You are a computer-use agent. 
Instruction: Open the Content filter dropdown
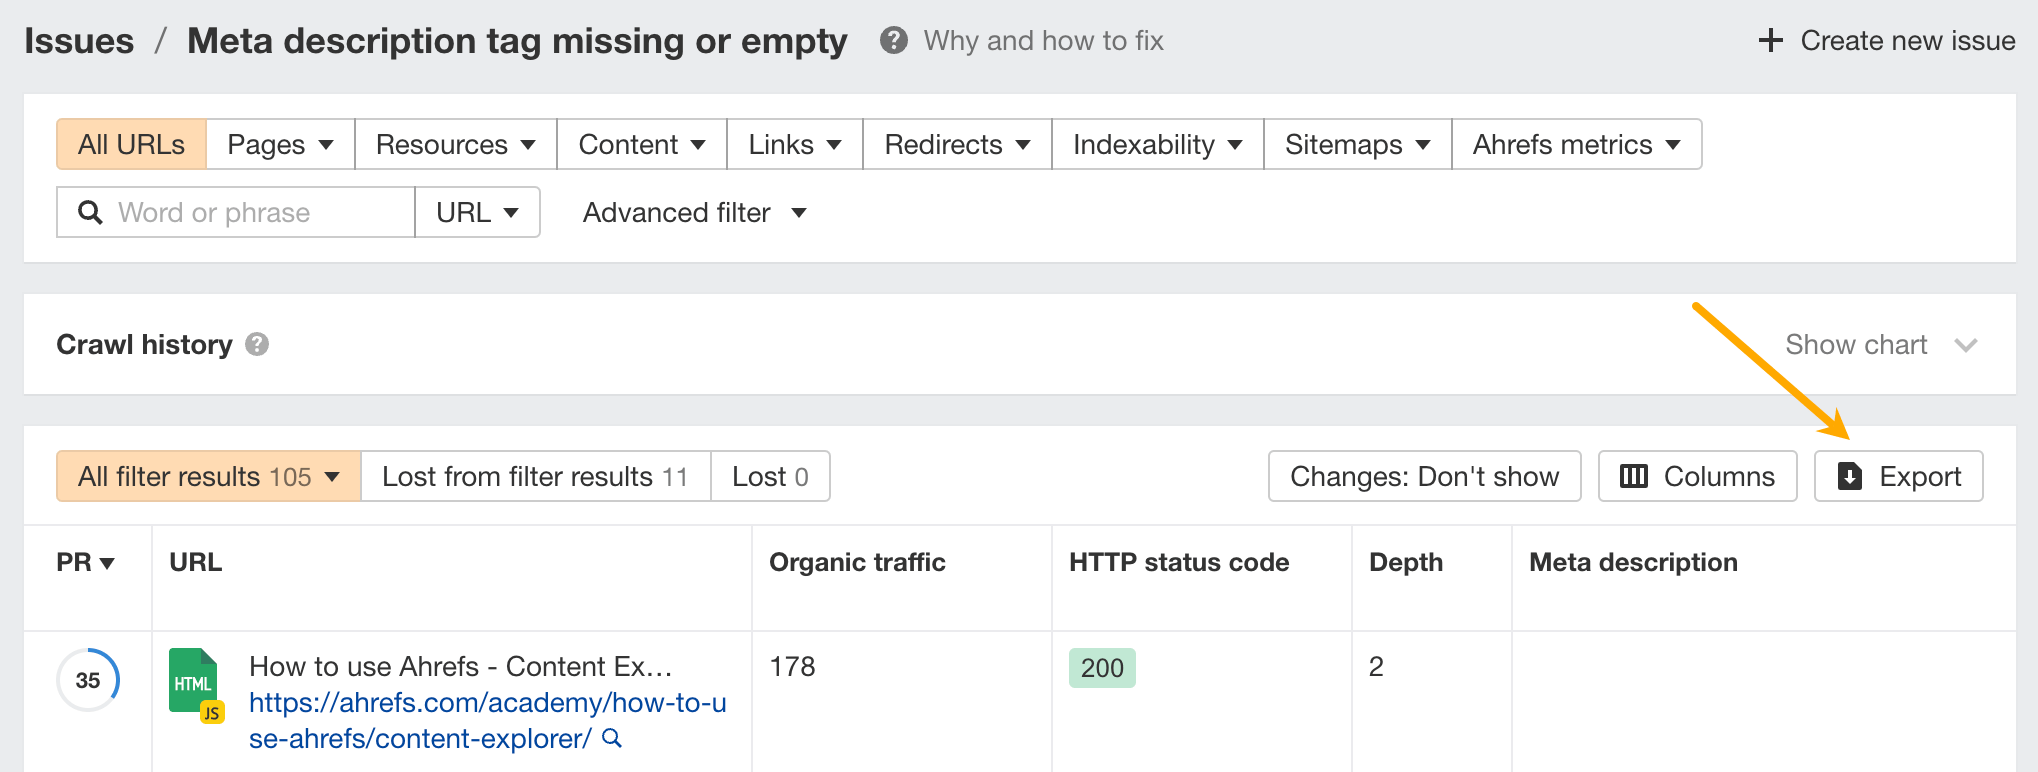tap(642, 145)
